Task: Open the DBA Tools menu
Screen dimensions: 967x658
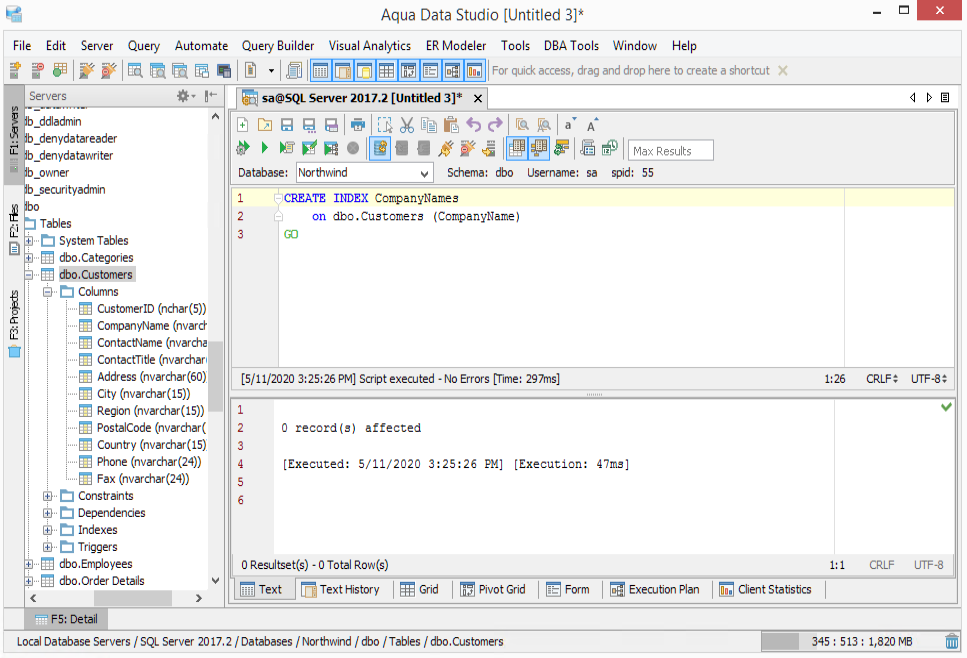Action: pyautogui.click(x=571, y=46)
